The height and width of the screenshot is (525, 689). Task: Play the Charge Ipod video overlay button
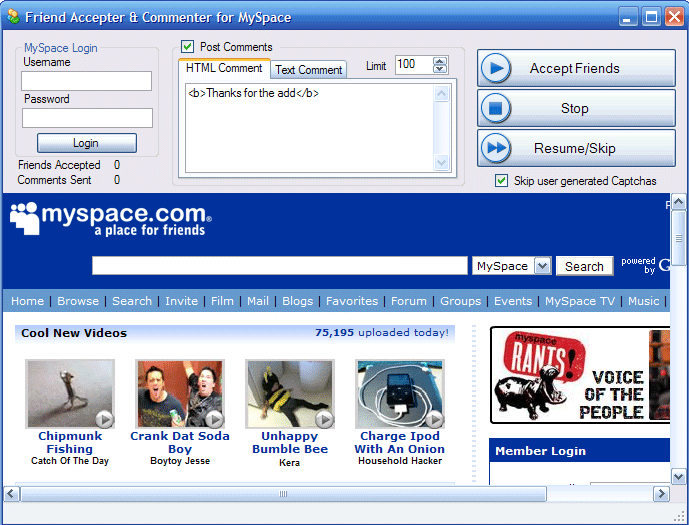click(435, 420)
